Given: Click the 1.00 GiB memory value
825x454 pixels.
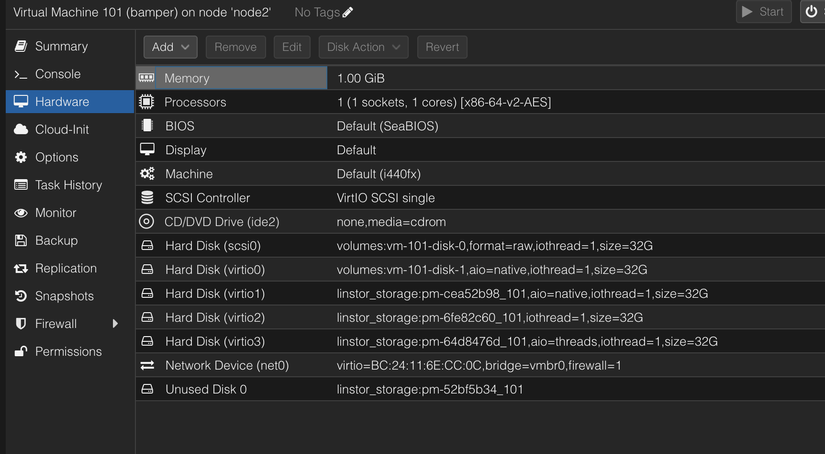Looking at the screenshot, I should click(361, 78).
